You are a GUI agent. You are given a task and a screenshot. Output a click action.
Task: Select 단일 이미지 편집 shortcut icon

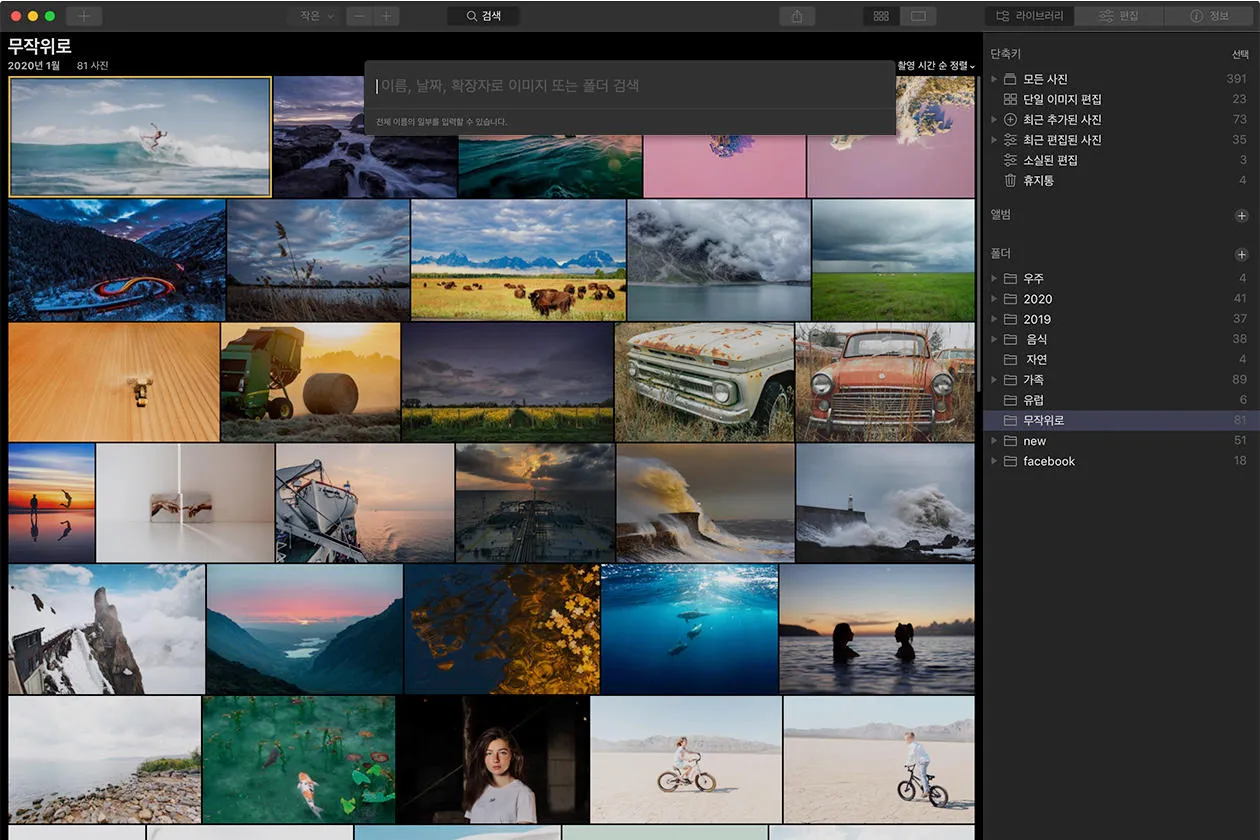1010,99
